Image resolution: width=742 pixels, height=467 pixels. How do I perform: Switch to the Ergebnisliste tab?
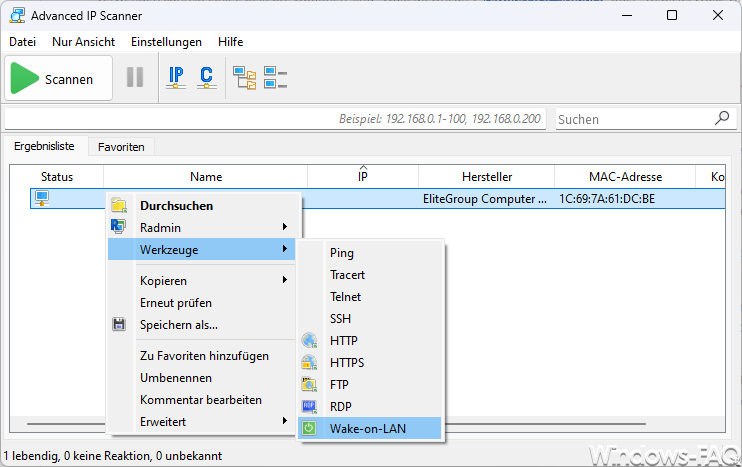[44, 146]
